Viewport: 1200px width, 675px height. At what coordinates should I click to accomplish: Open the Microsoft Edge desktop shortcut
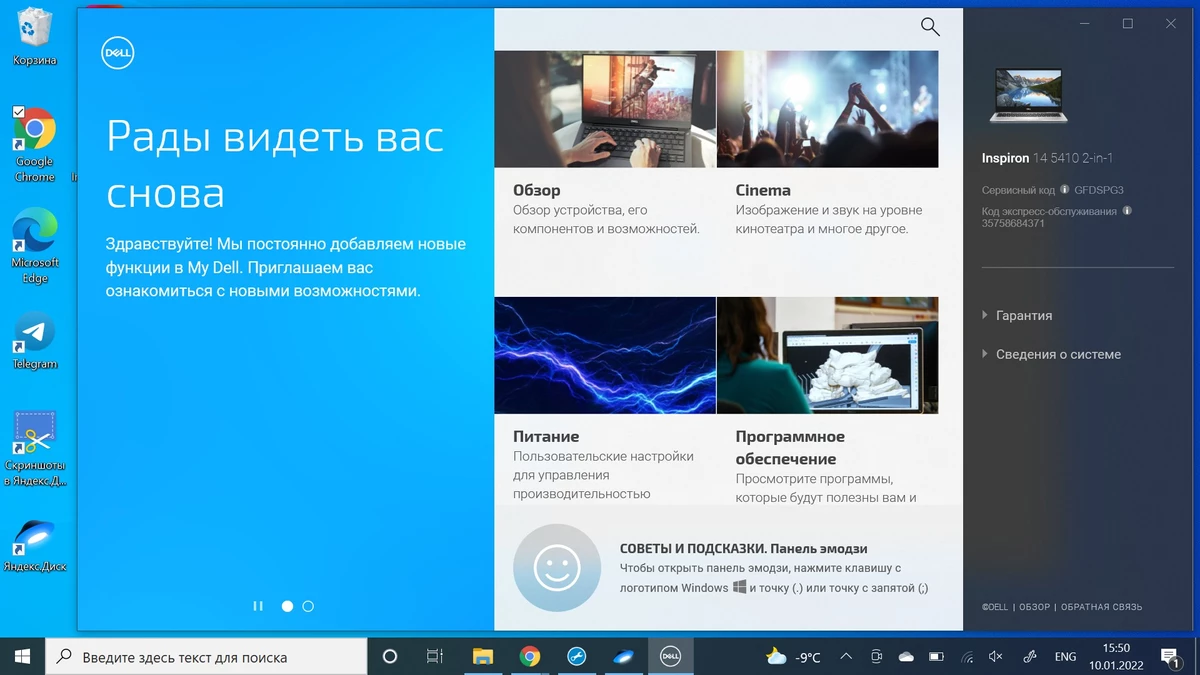click(x=35, y=246)
